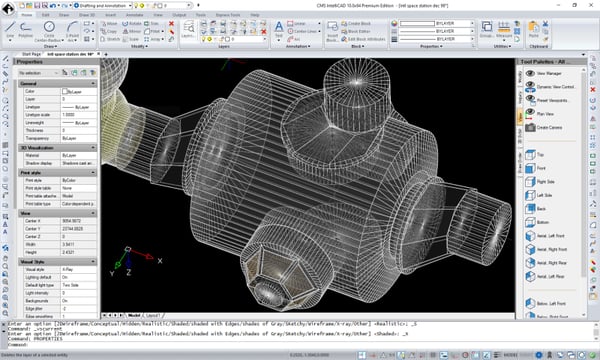Select the Line drawing tool
The height and width of the screenshot is (360, 600).
tap(10, 30)
